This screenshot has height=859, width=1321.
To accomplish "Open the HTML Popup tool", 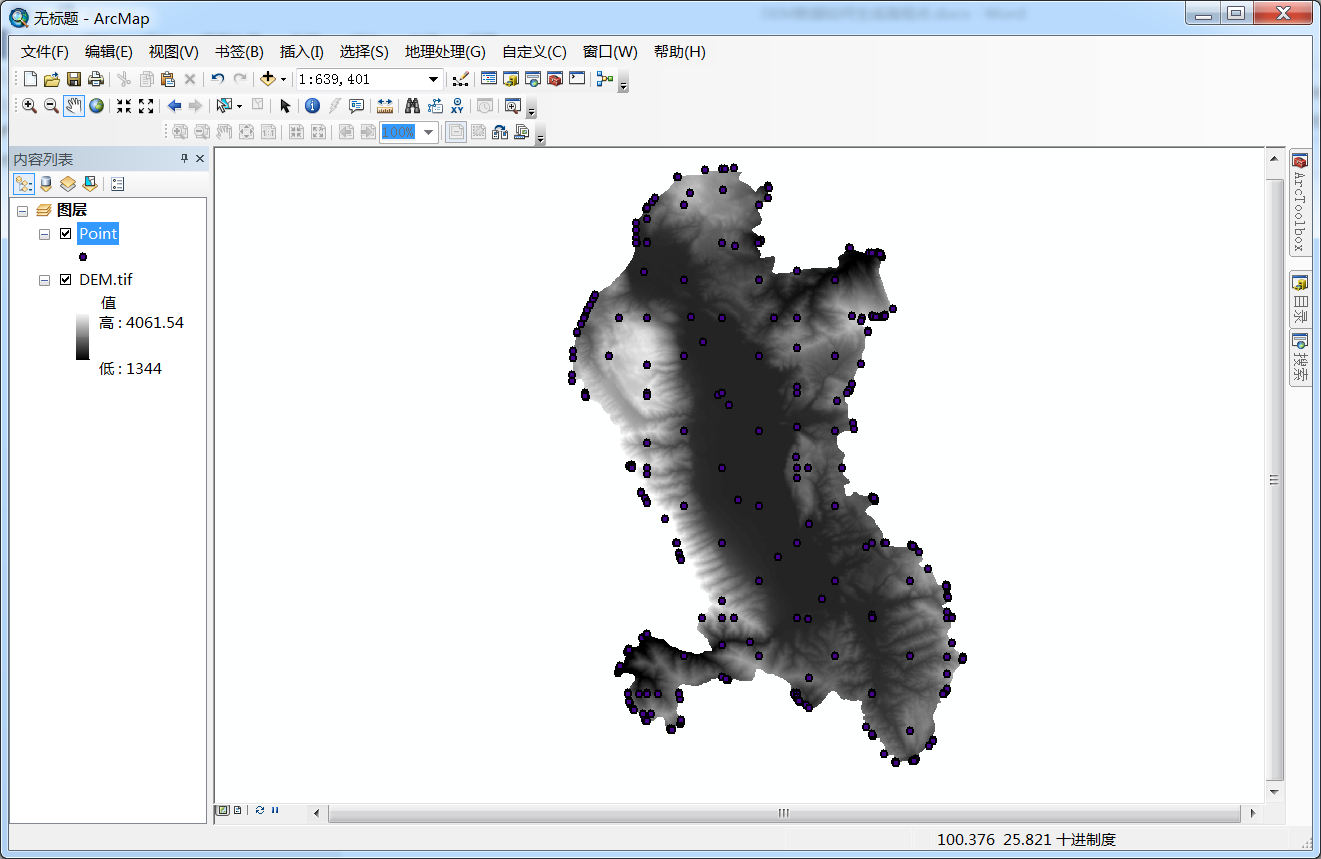I will point(356,106).
